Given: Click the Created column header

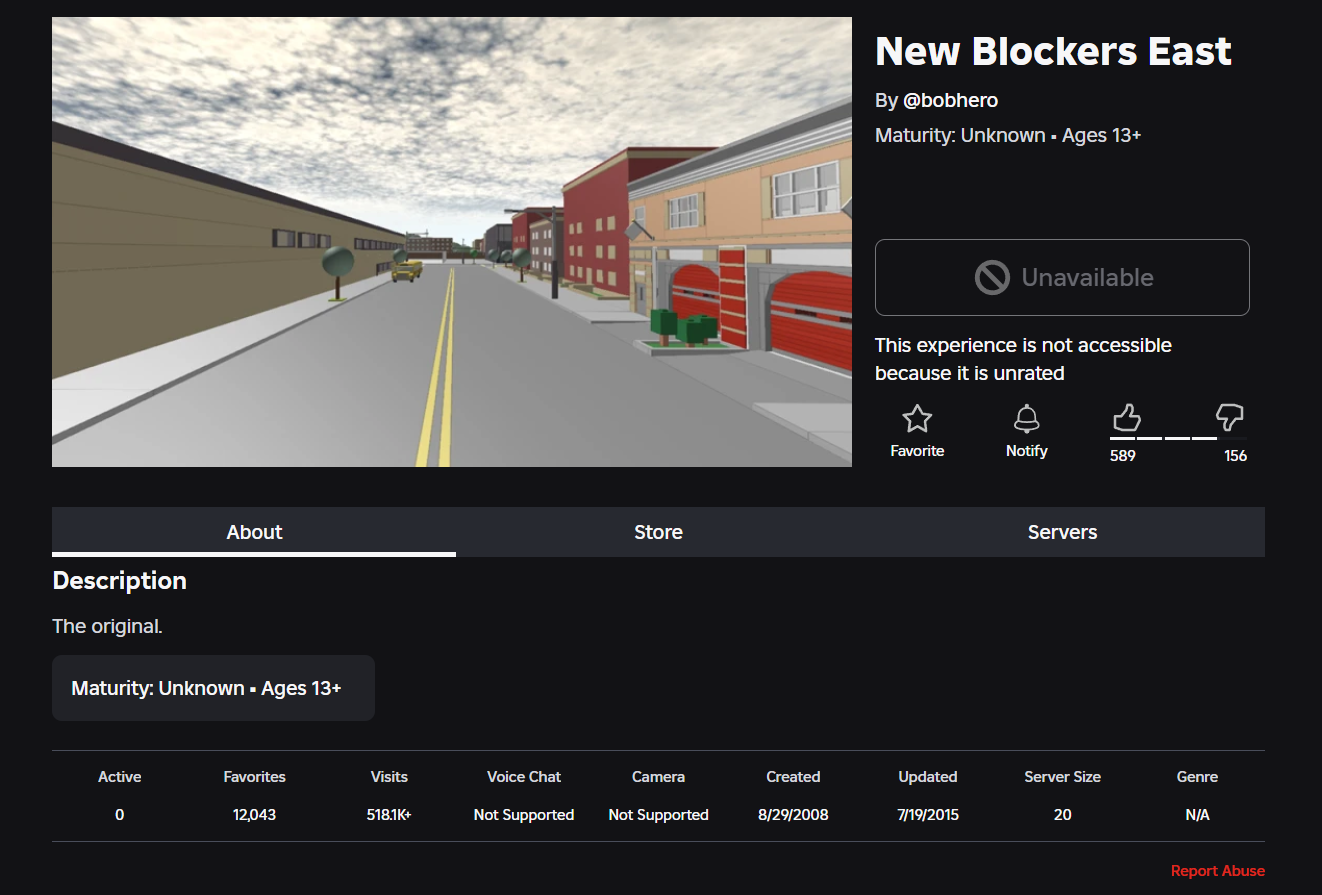Looking at the screenshot, I should tap(793, 777).
